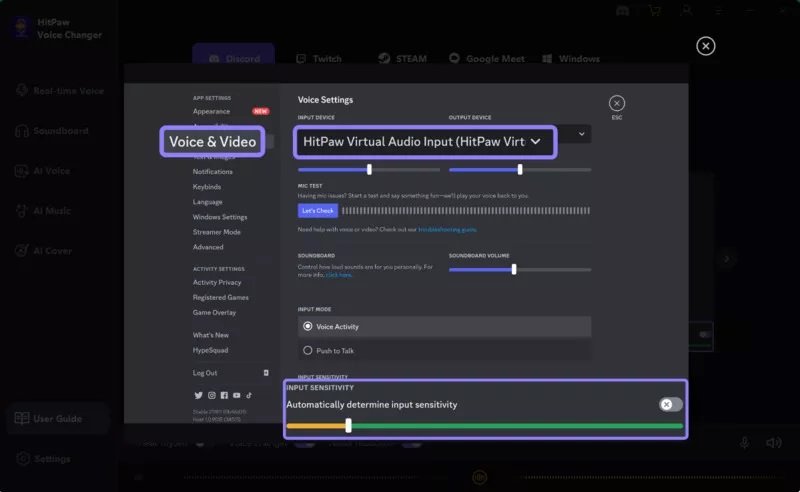Image resolution: width=800 pixels, height=492 pixels.
Task: Open AI Voice in the HitPaw sidebar
Action: (42, 171)
